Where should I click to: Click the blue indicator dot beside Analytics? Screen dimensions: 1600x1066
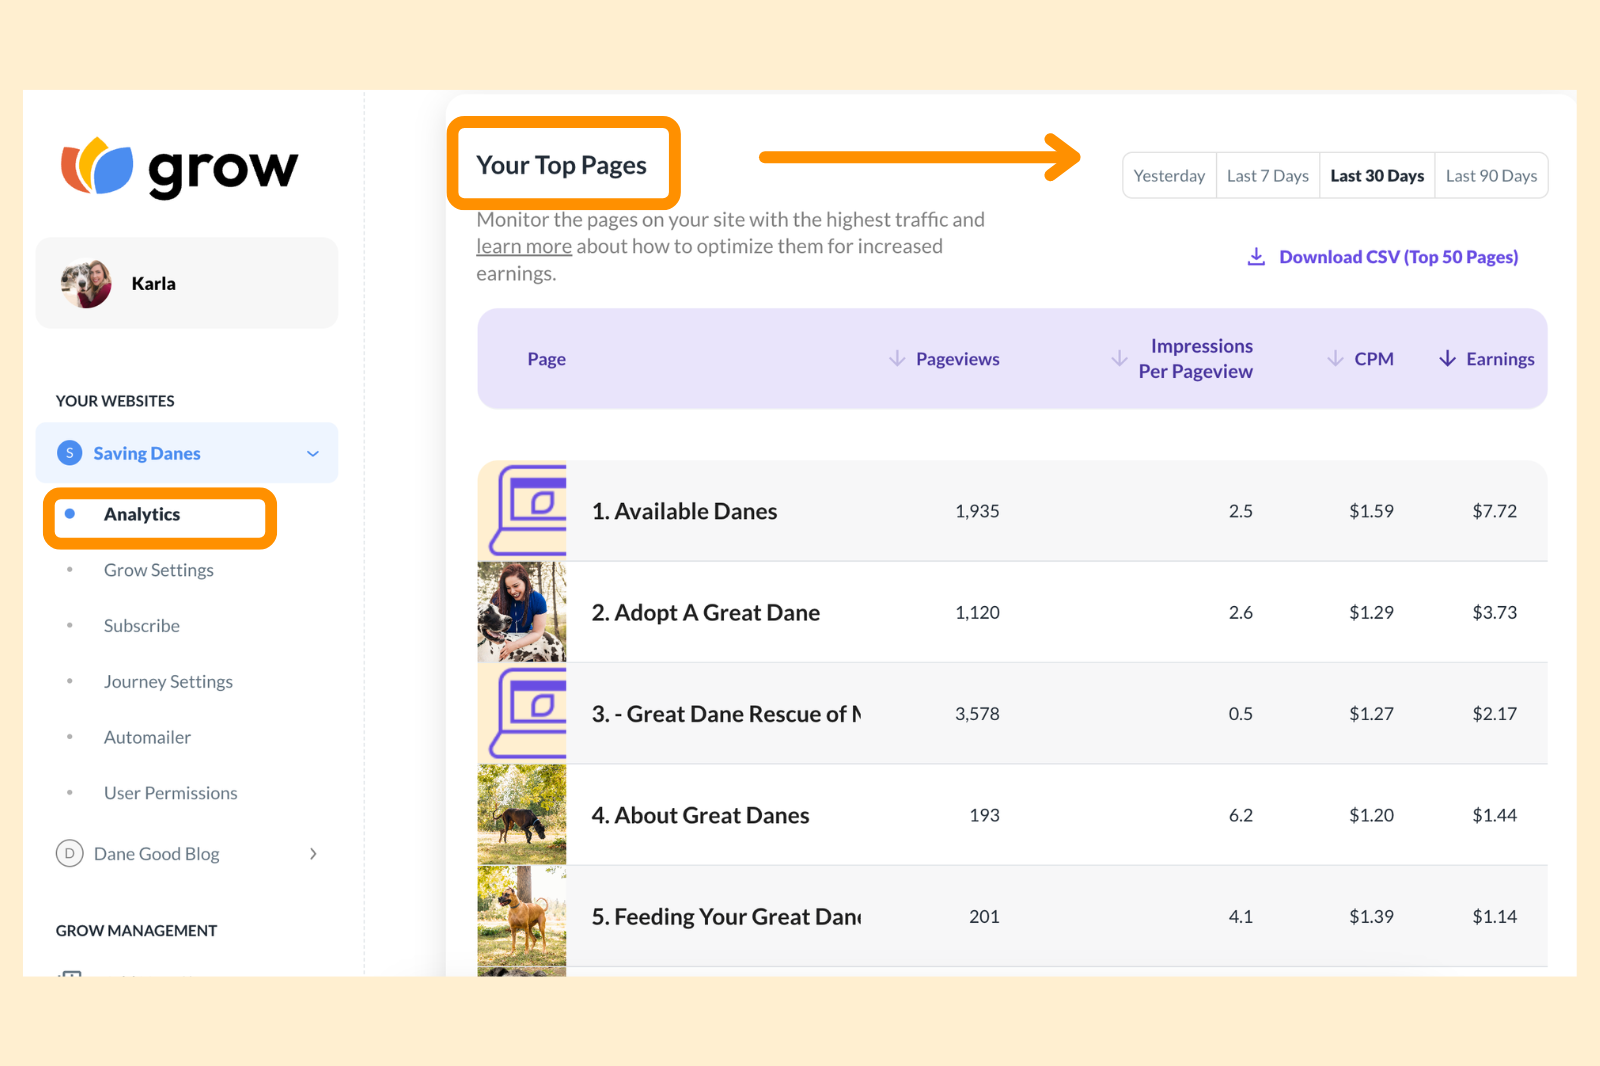coord(68,513)
